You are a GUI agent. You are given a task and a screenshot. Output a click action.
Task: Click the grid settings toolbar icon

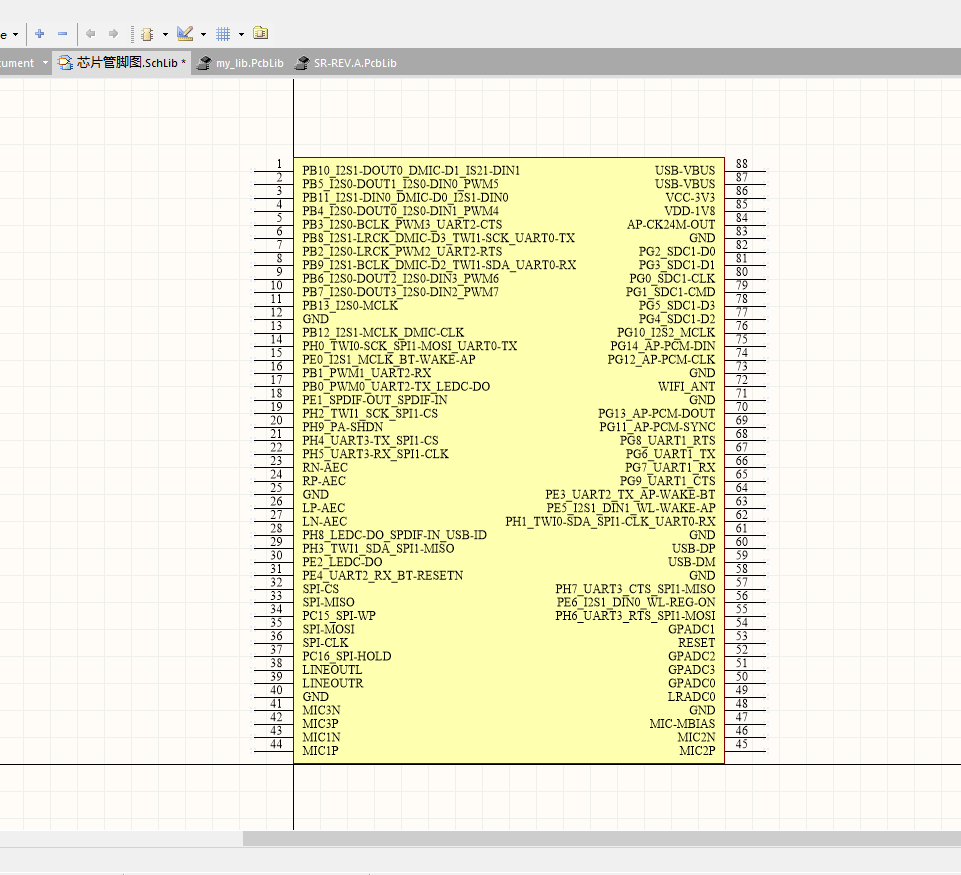click(223, 33)
